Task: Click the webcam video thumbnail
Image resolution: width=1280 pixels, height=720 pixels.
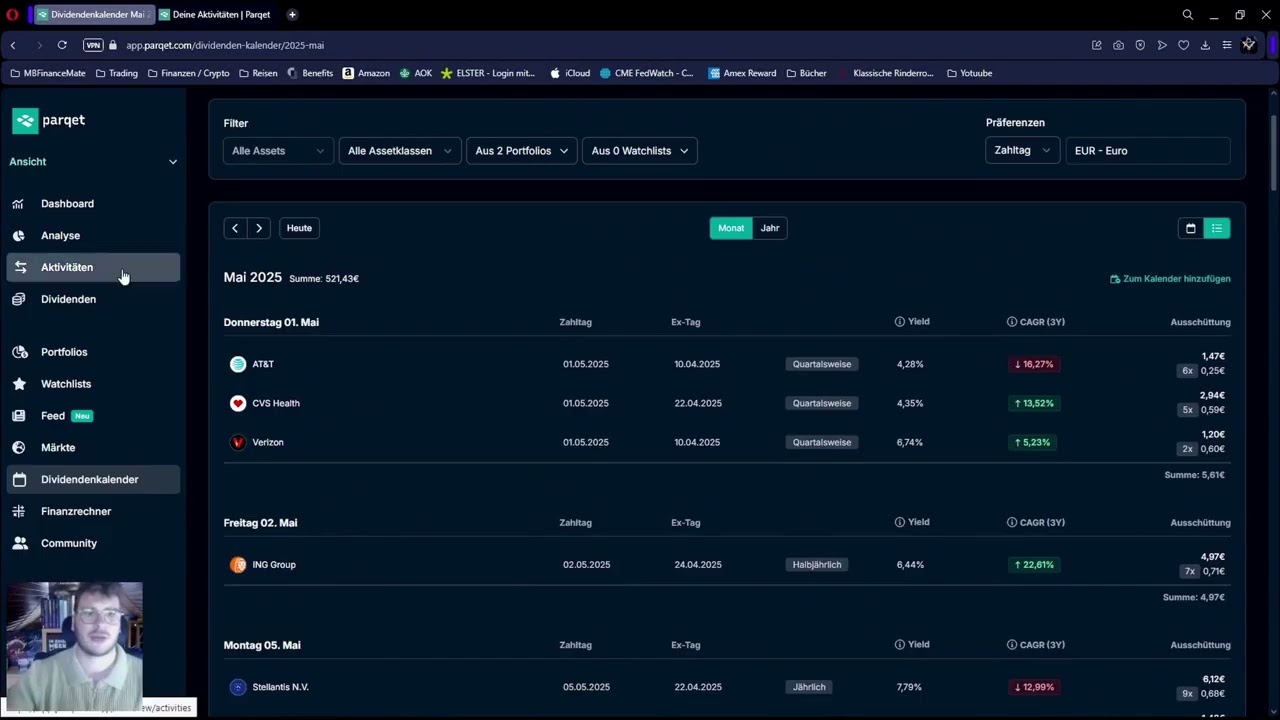Action: [75, 645]
